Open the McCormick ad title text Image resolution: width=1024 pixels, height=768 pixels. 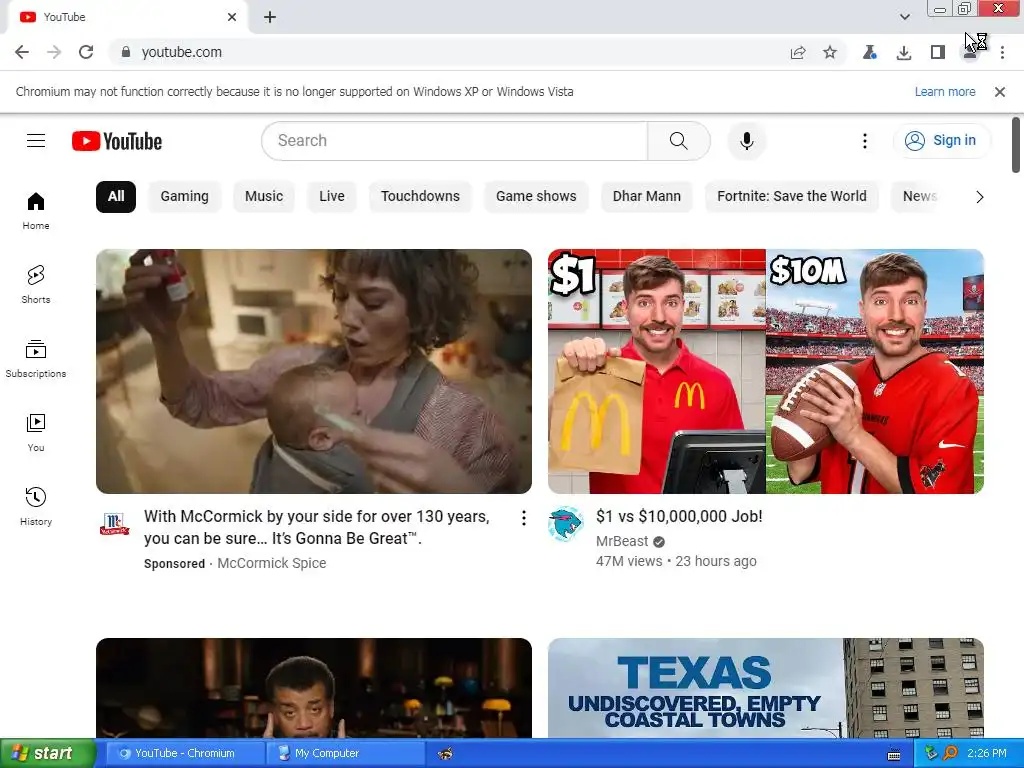317,527
